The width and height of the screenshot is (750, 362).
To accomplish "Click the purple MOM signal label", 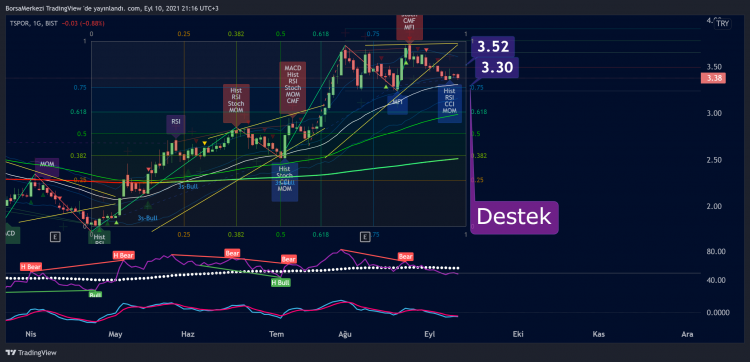I will (x=47, y=164).
